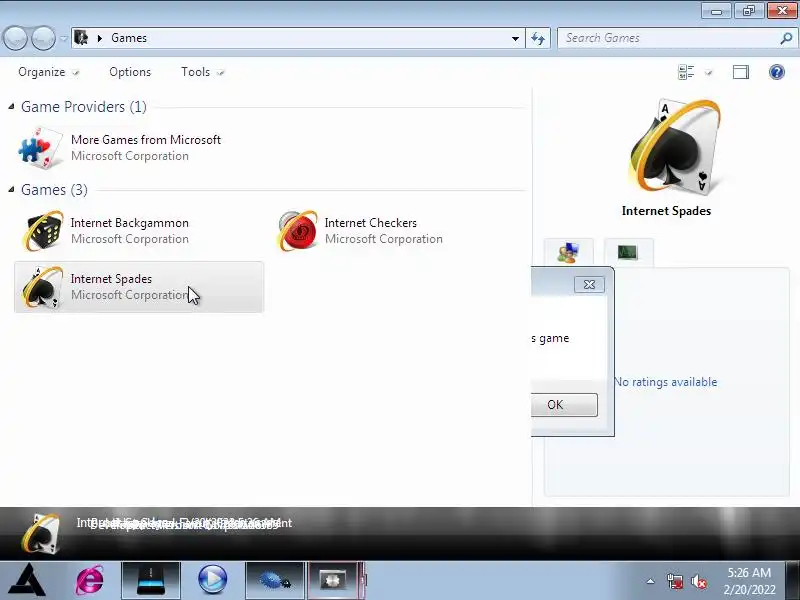Screen dimensions: 800x600
Task: Minimize the Games window
Action: [x=716, y=11]
